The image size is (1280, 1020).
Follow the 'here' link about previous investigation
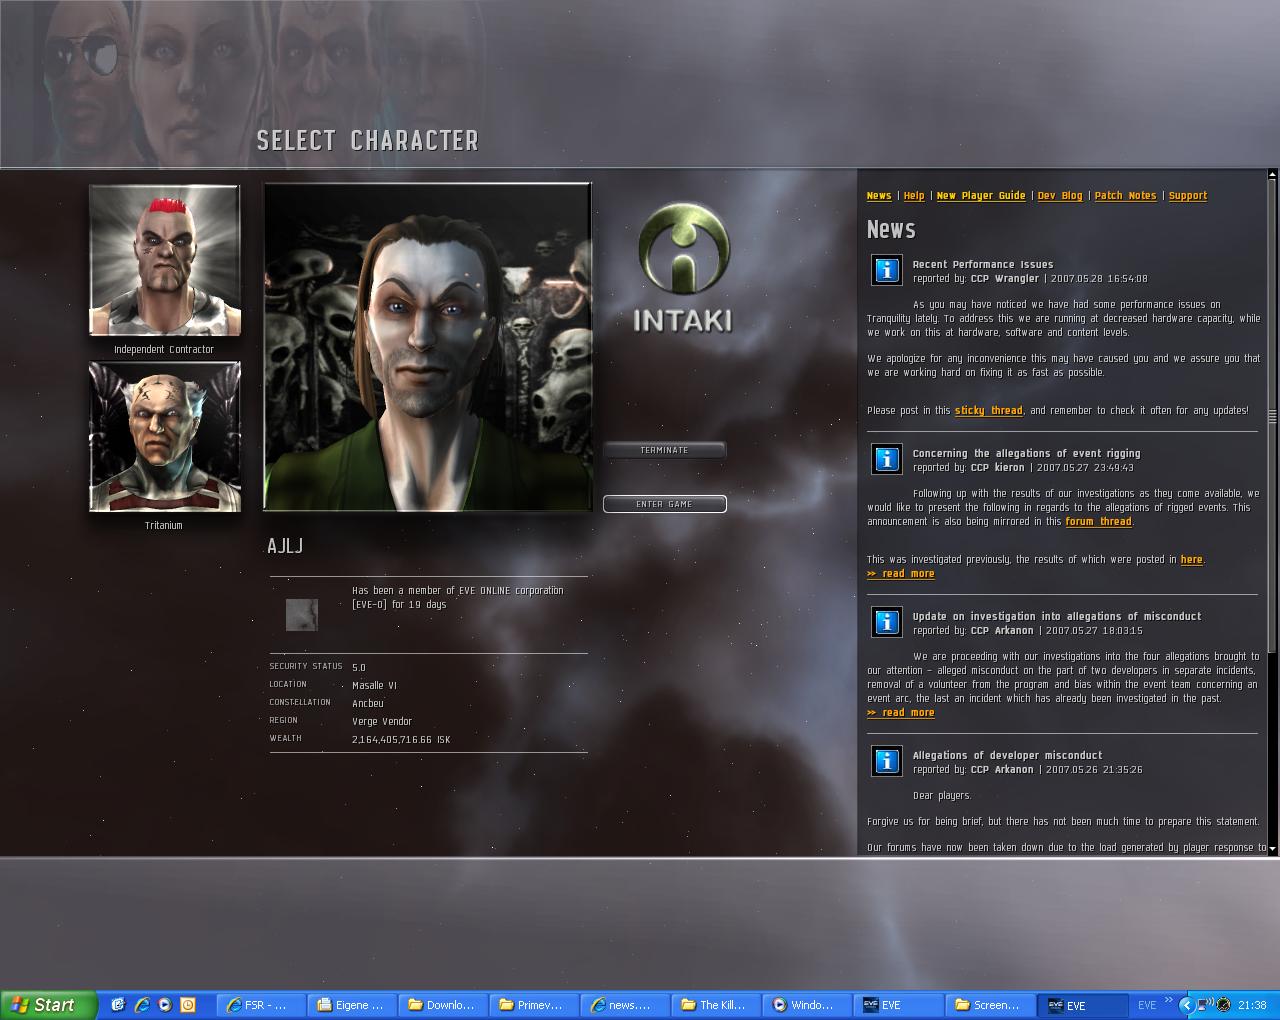(1191, 560)
